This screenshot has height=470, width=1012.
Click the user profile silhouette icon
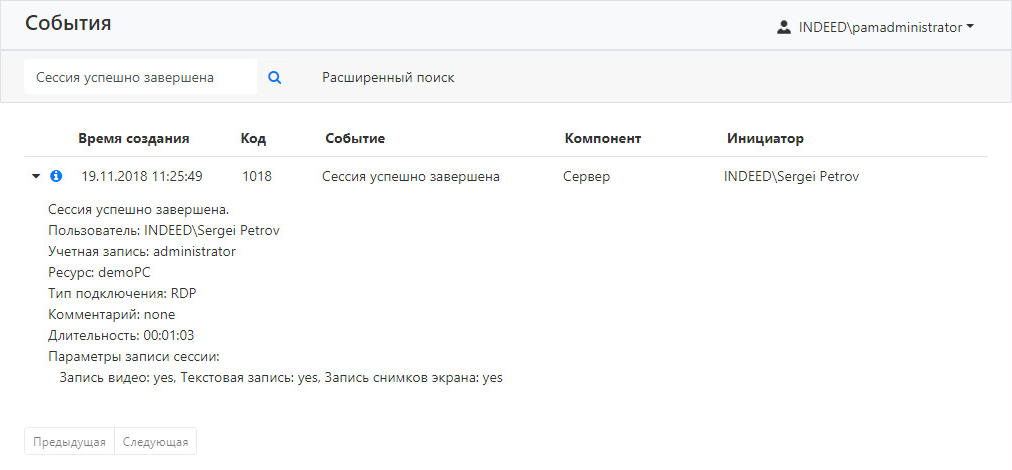(784, 28)
